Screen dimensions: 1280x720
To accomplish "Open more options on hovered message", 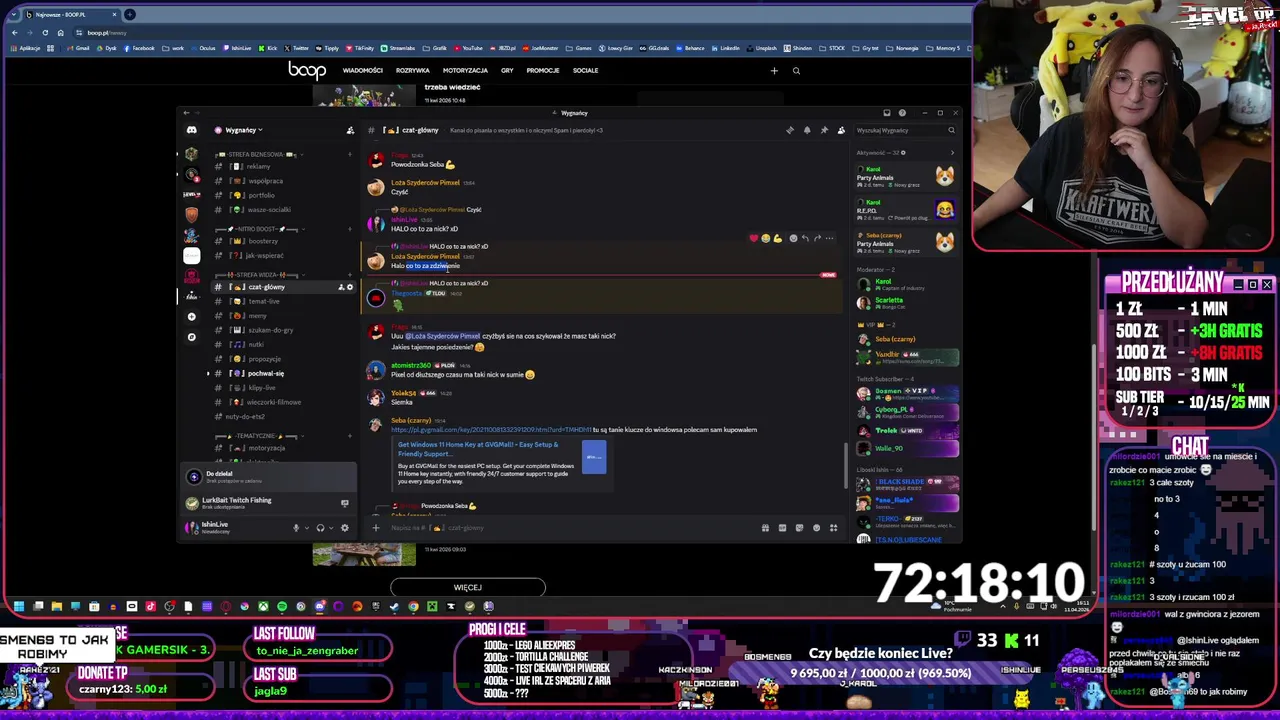I will click(829, 238).
